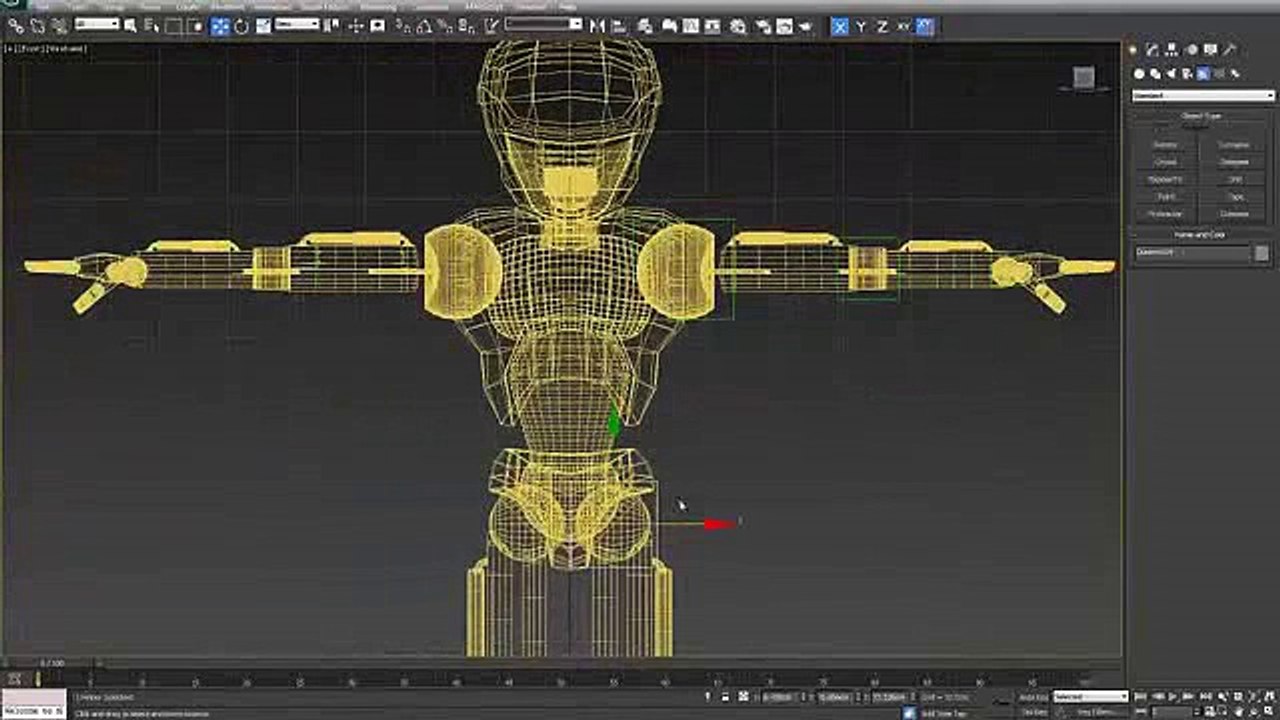Open the Render Setup dialog
The image size is (1280, 720).
763,26
